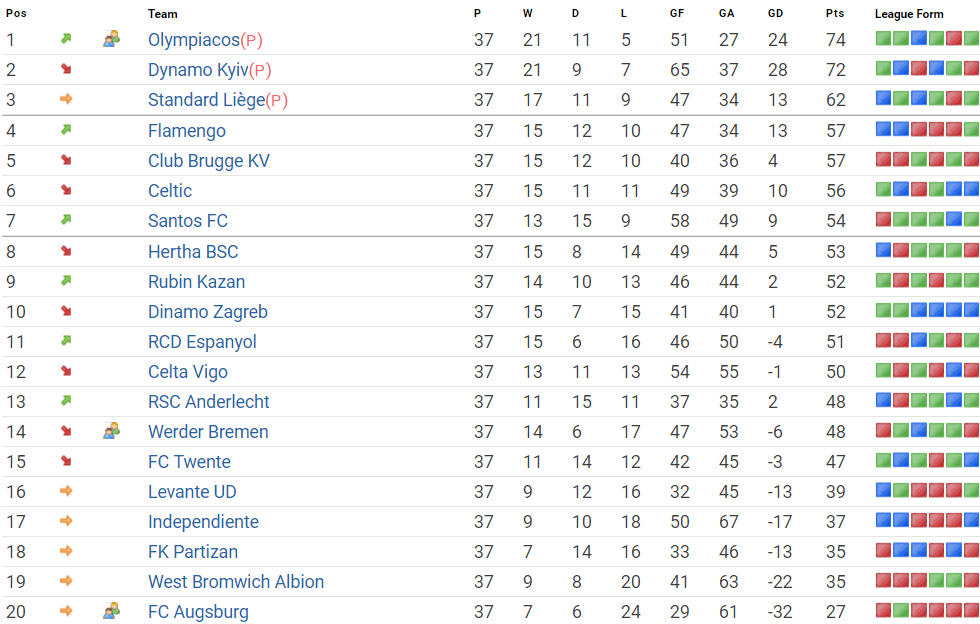
Task: Go to the Levante UD team page
Action: [x=192, y=491]
